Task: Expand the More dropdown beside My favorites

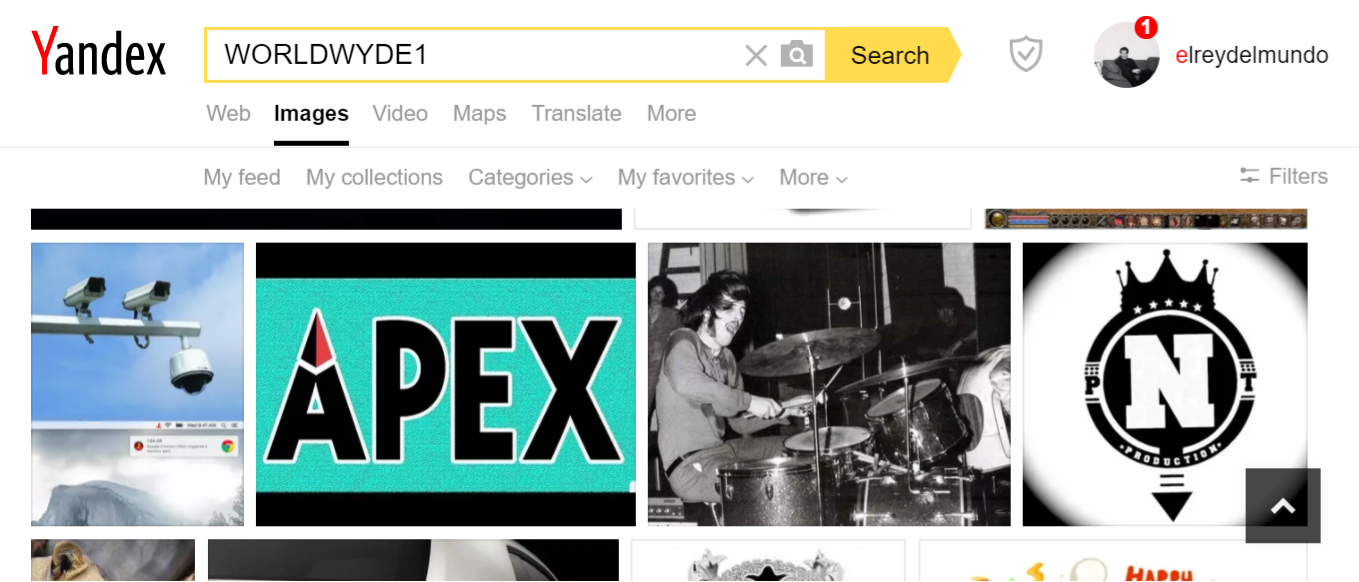Action: (813, 177)
